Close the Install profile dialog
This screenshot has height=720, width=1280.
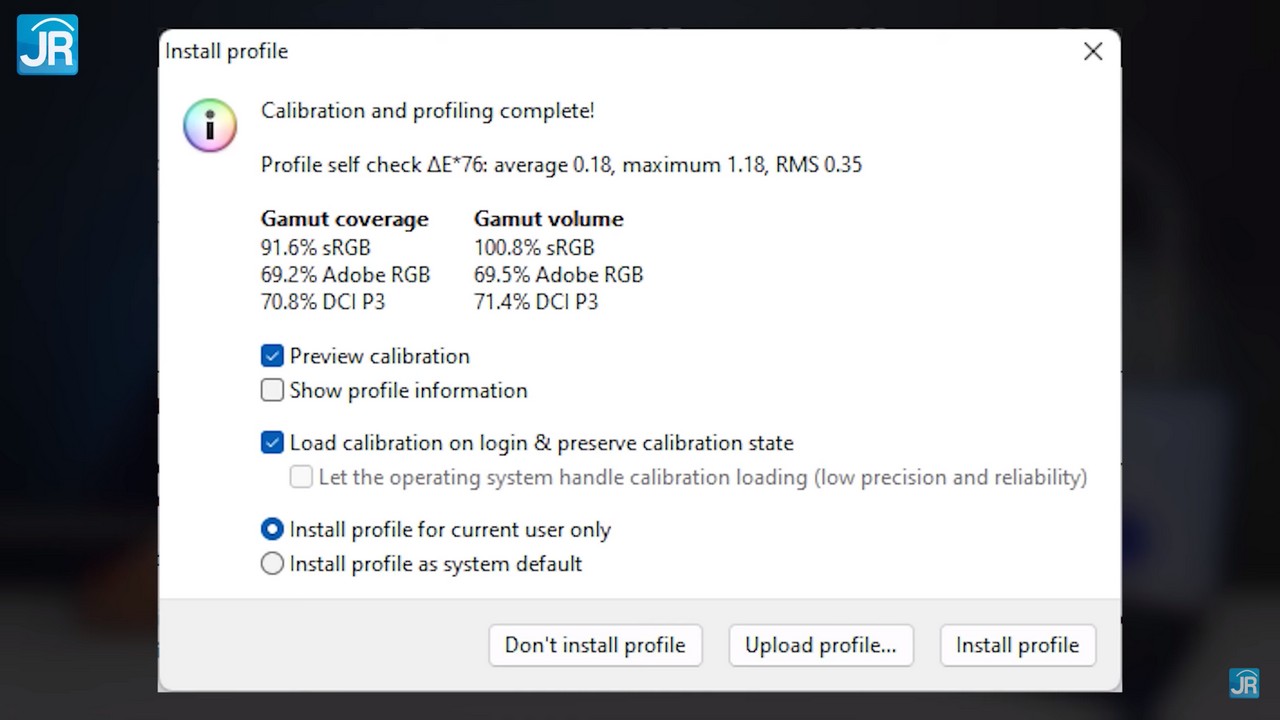pyautogui.click(x=1093, y=51)
